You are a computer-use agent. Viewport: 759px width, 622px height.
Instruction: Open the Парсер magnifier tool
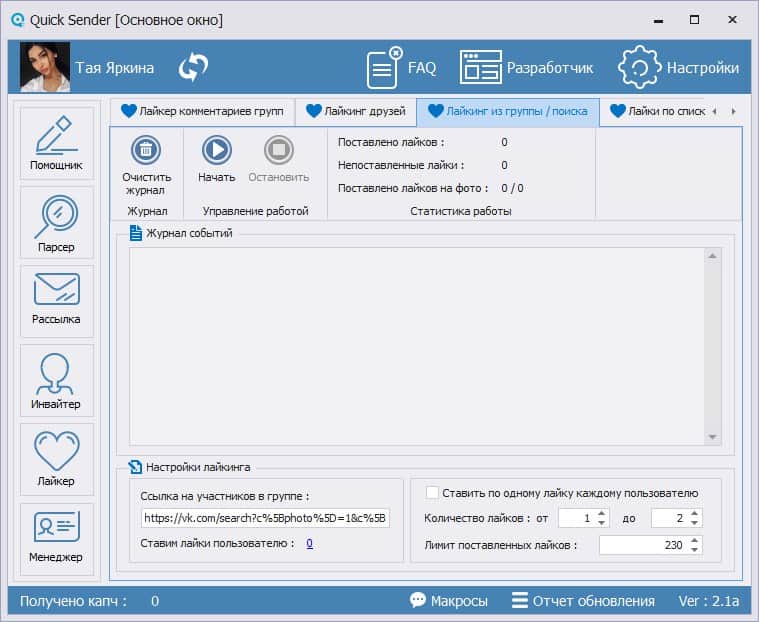[57, 223]
